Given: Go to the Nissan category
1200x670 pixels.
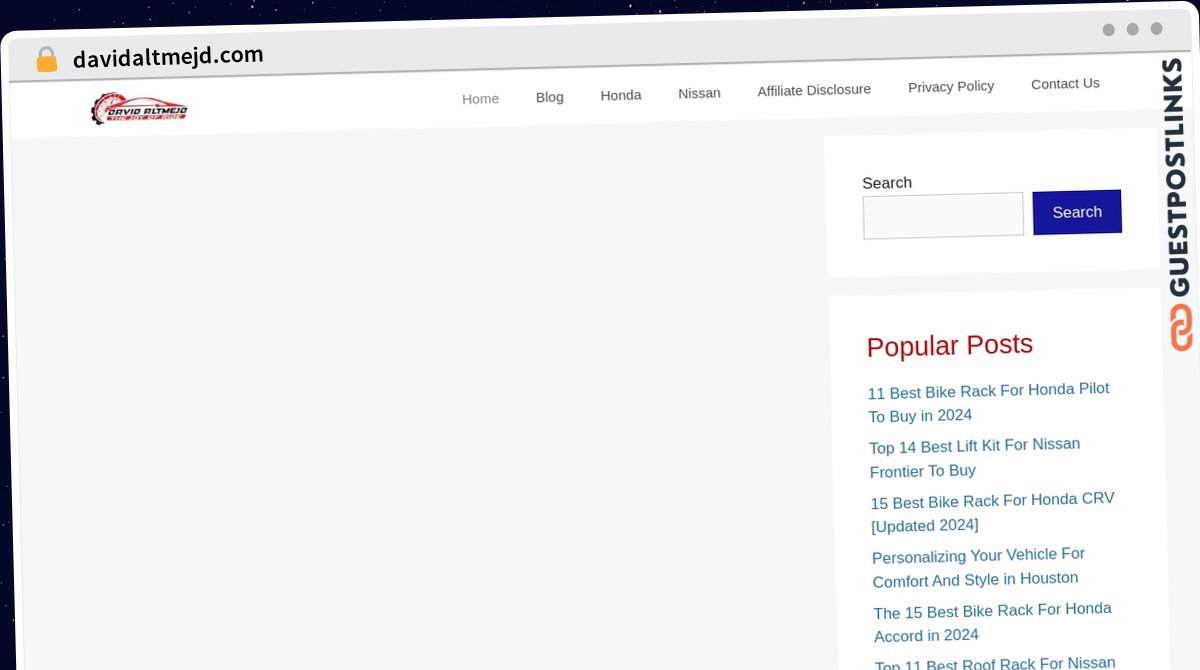Looking at the screenshot, I should tap(699, 93).
